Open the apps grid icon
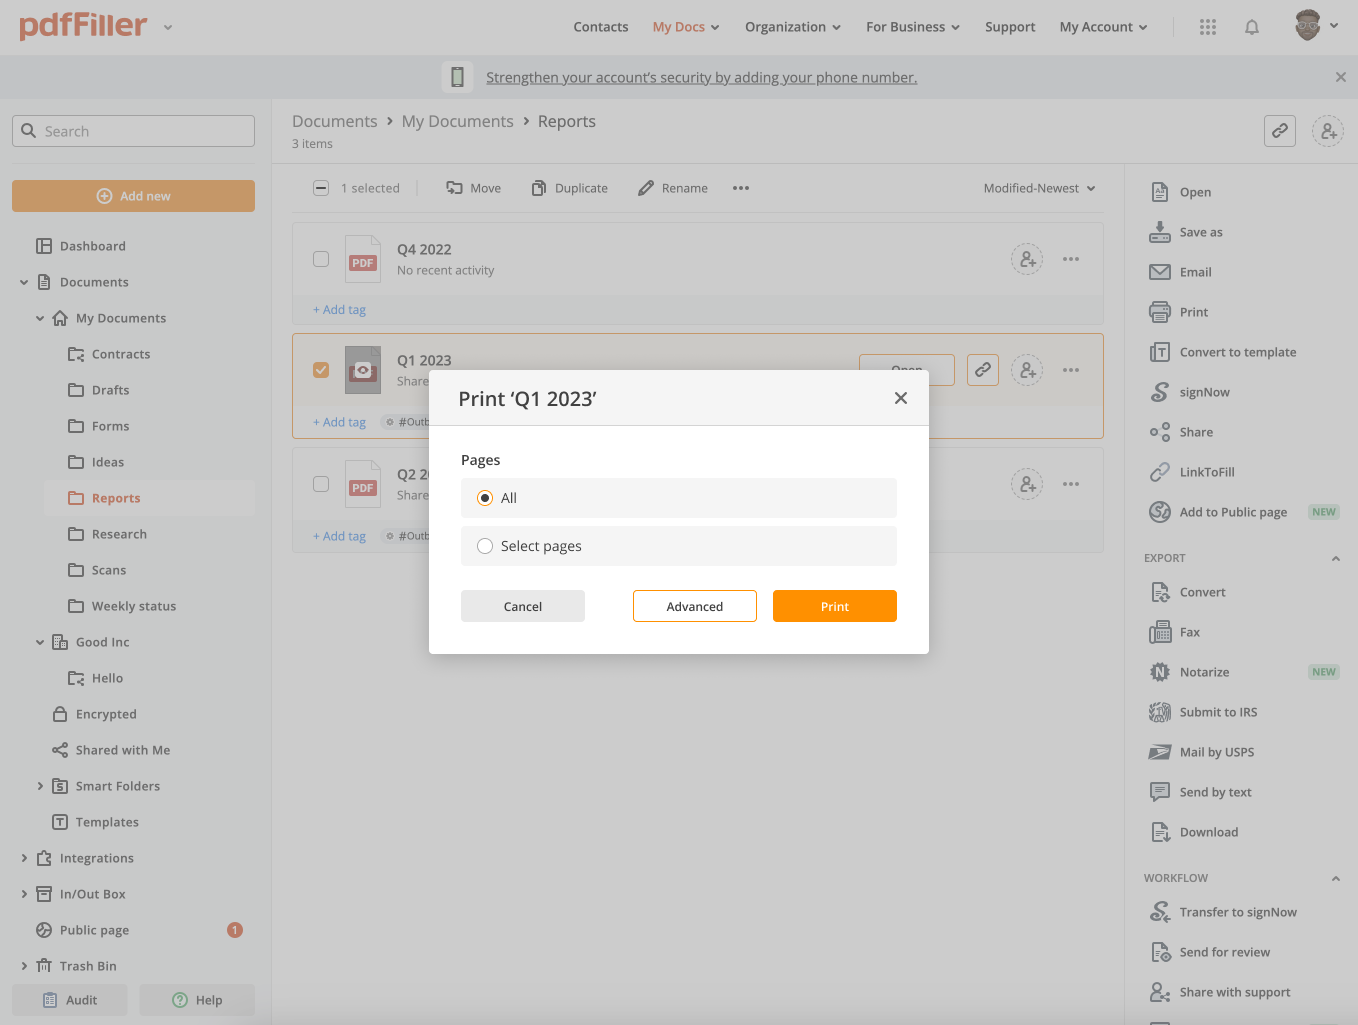This screenshot has height=1025, width=1358. point(1208,27)
